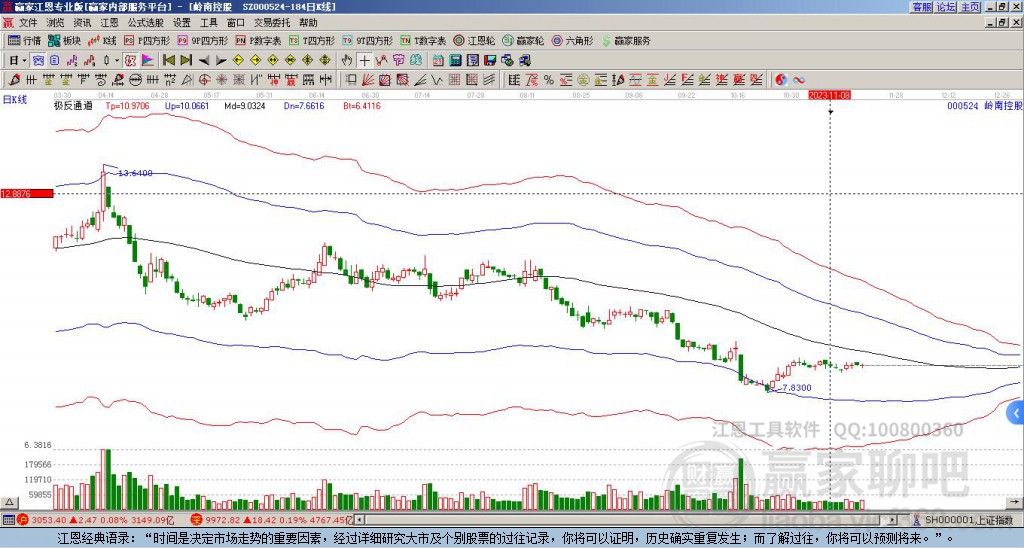Click the status bar grid icon
This screenshot has height=548, width=1024.
point(8,520)
